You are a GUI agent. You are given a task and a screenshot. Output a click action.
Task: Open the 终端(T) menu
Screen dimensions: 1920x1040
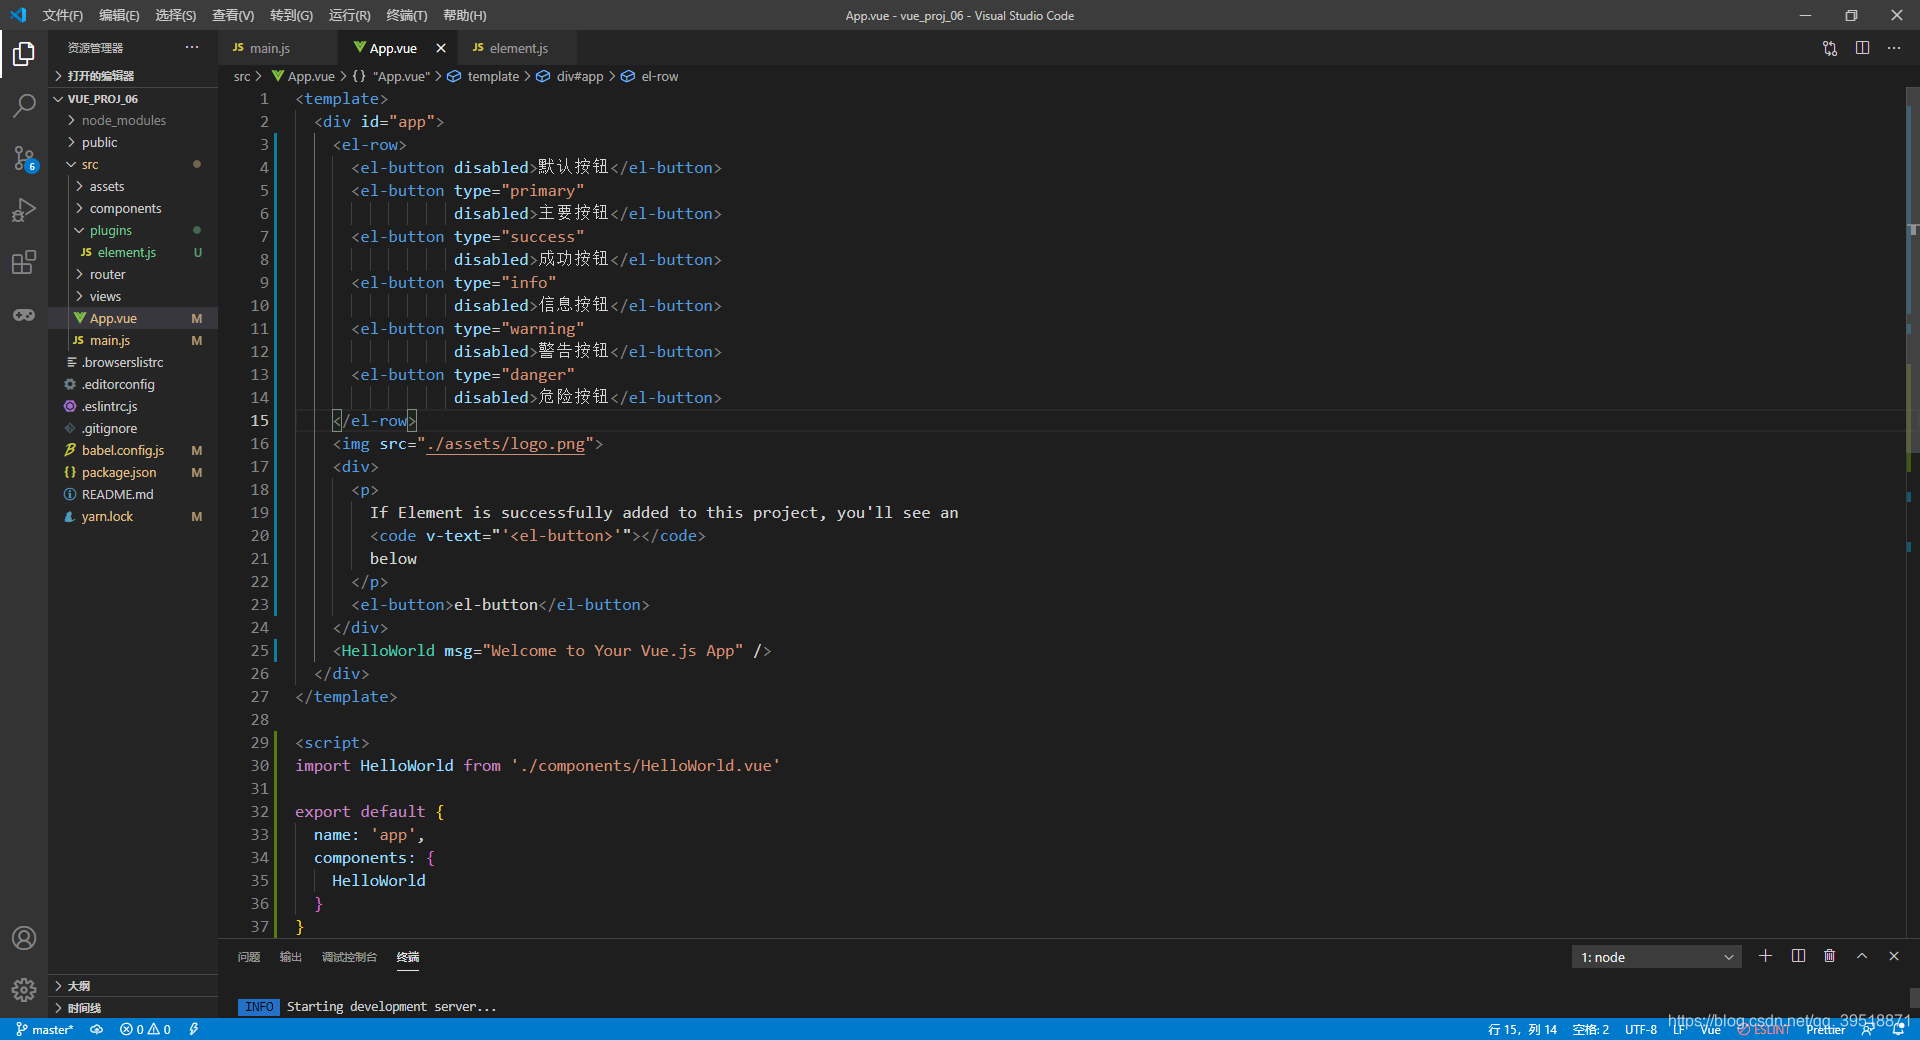[x=406, y=15]
